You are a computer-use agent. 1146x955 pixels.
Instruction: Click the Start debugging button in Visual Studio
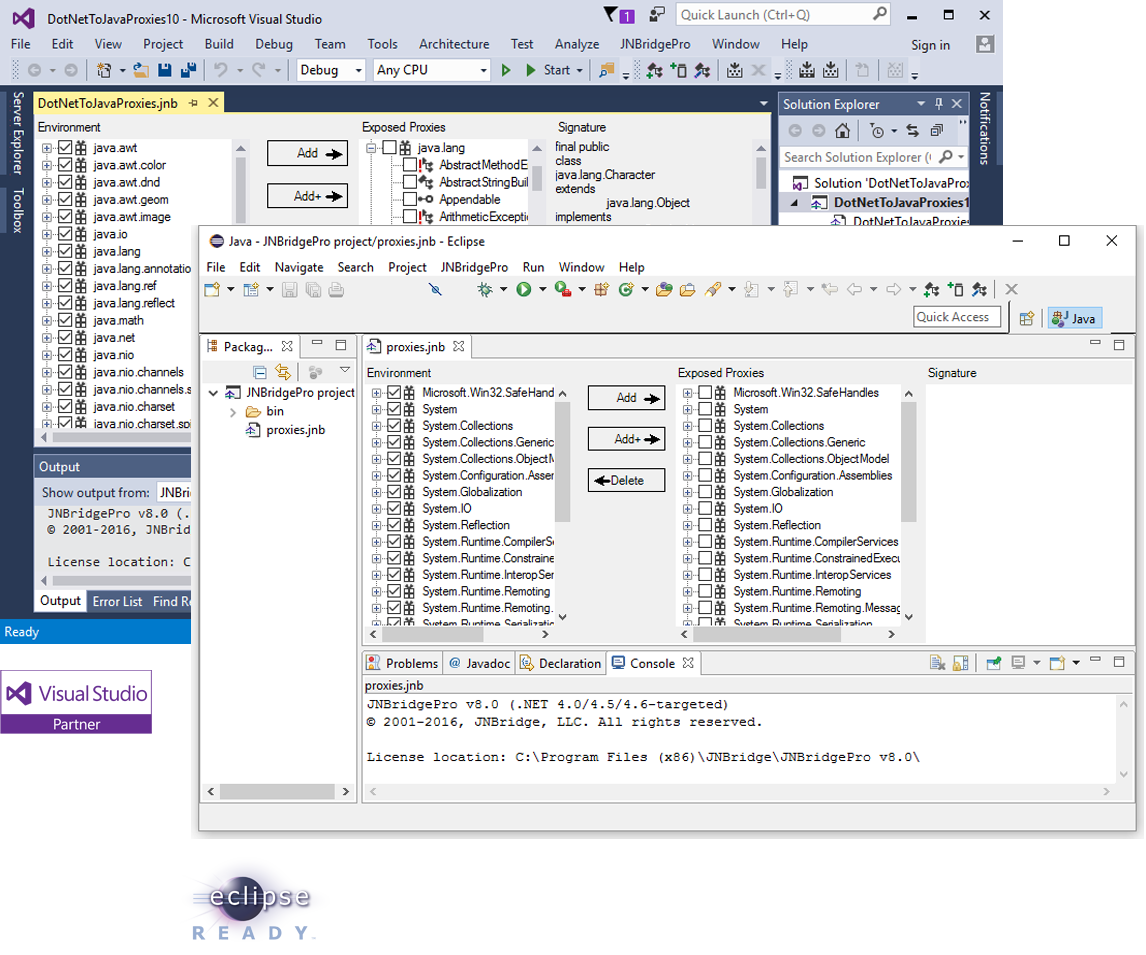coord(554,70)
